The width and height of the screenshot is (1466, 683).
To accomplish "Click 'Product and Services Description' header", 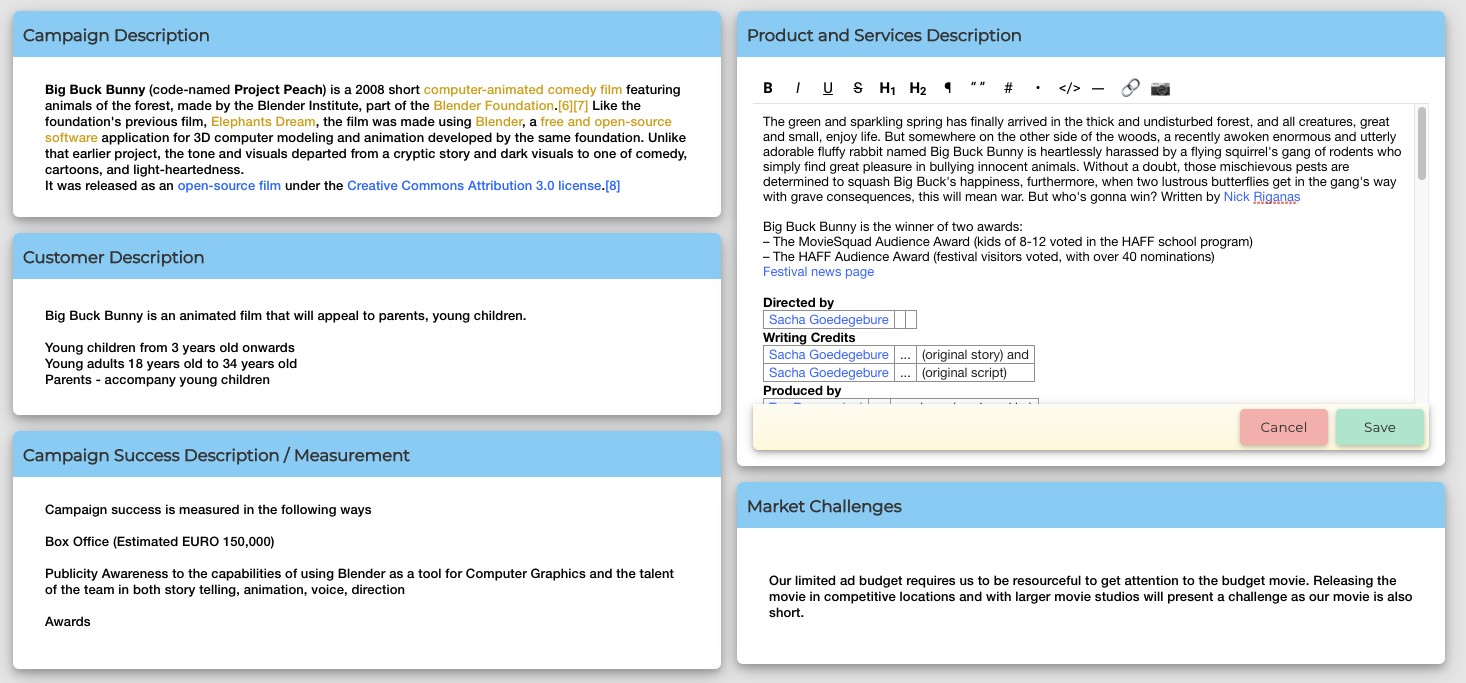I will 1091,35.
